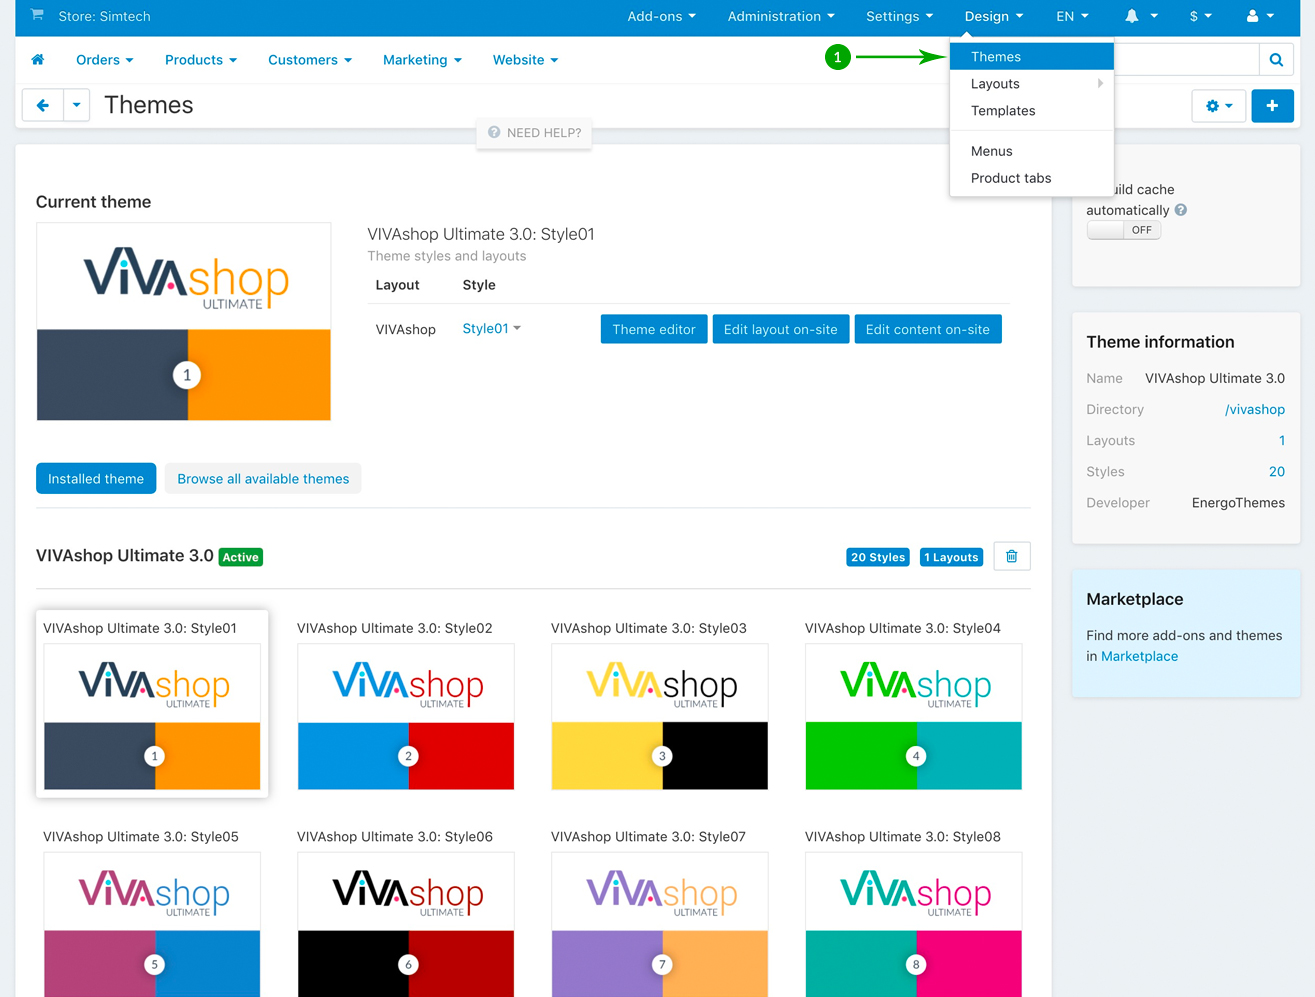Open the $ currency dropdown
Screen dimensions: 1315x997
tap(1200, 16)
